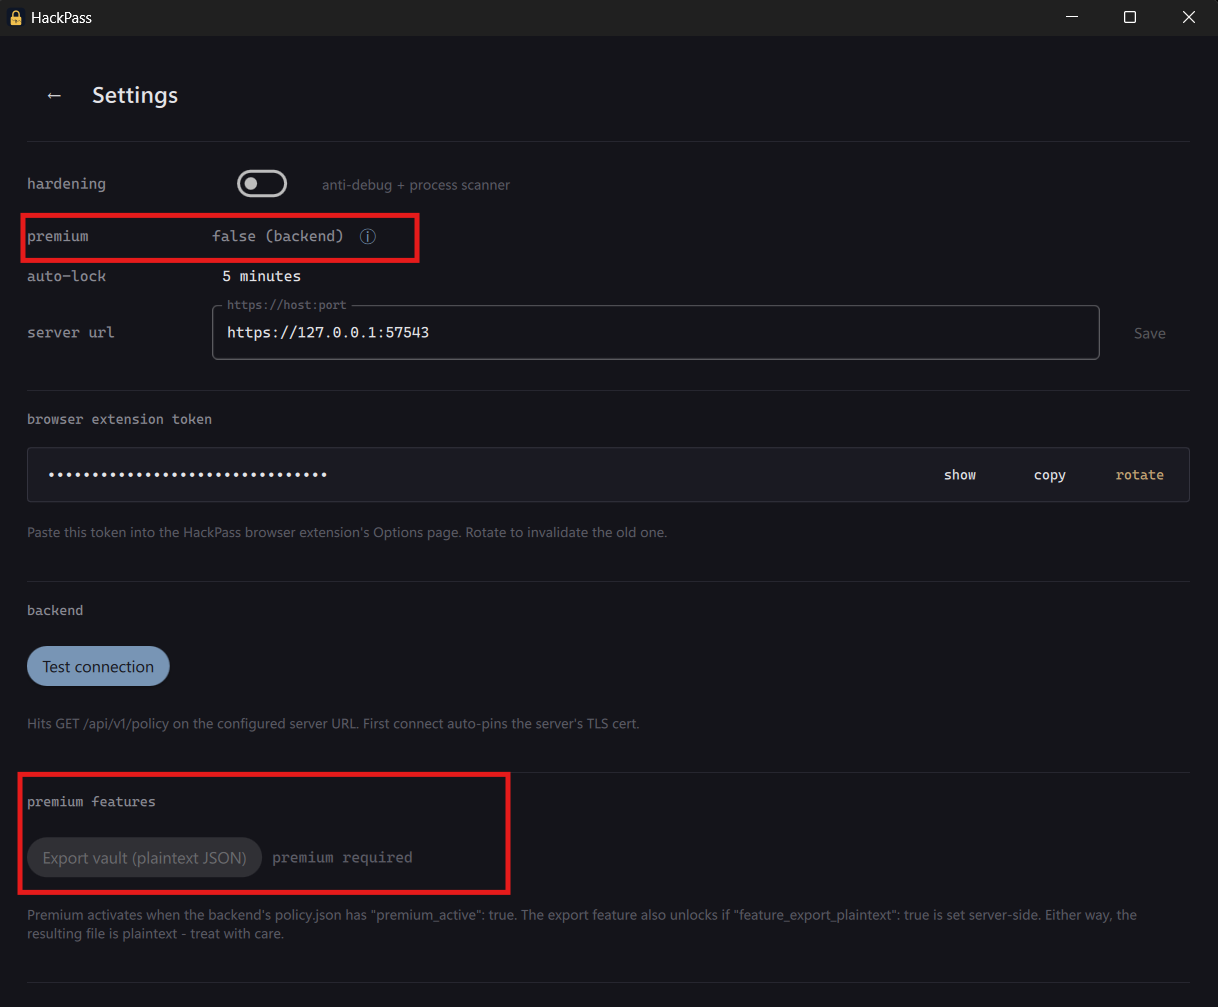Show the browser extension token

(960, 475)
